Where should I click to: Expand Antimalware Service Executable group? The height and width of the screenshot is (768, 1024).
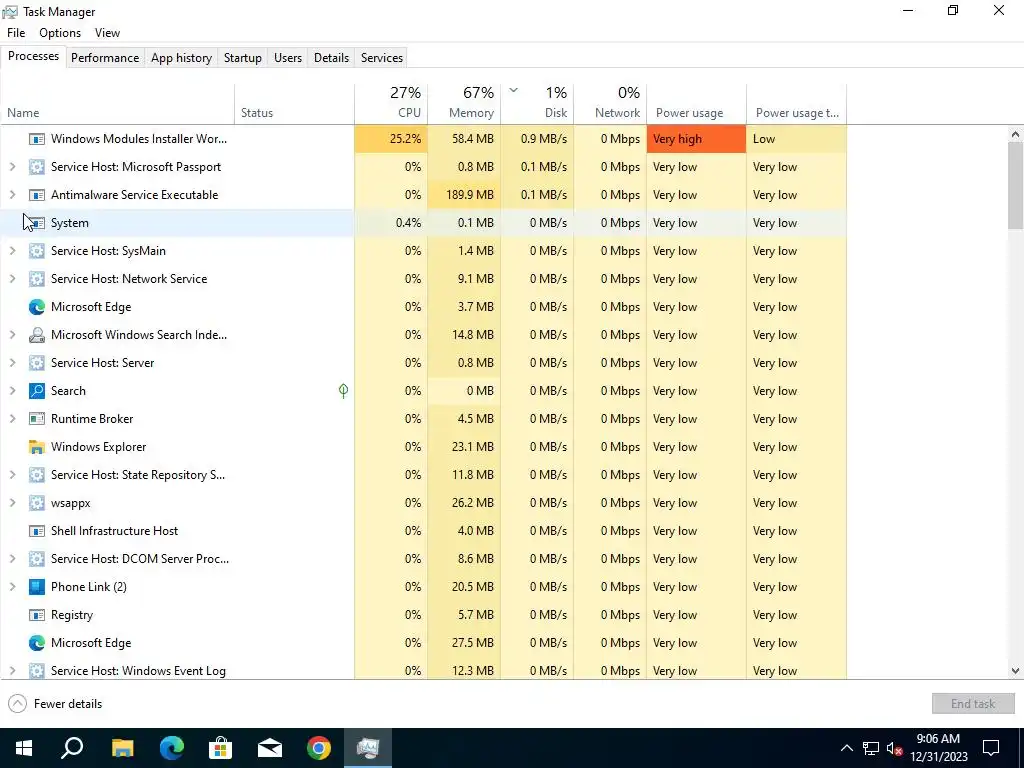pyautogui.click(x=12, y=195)
